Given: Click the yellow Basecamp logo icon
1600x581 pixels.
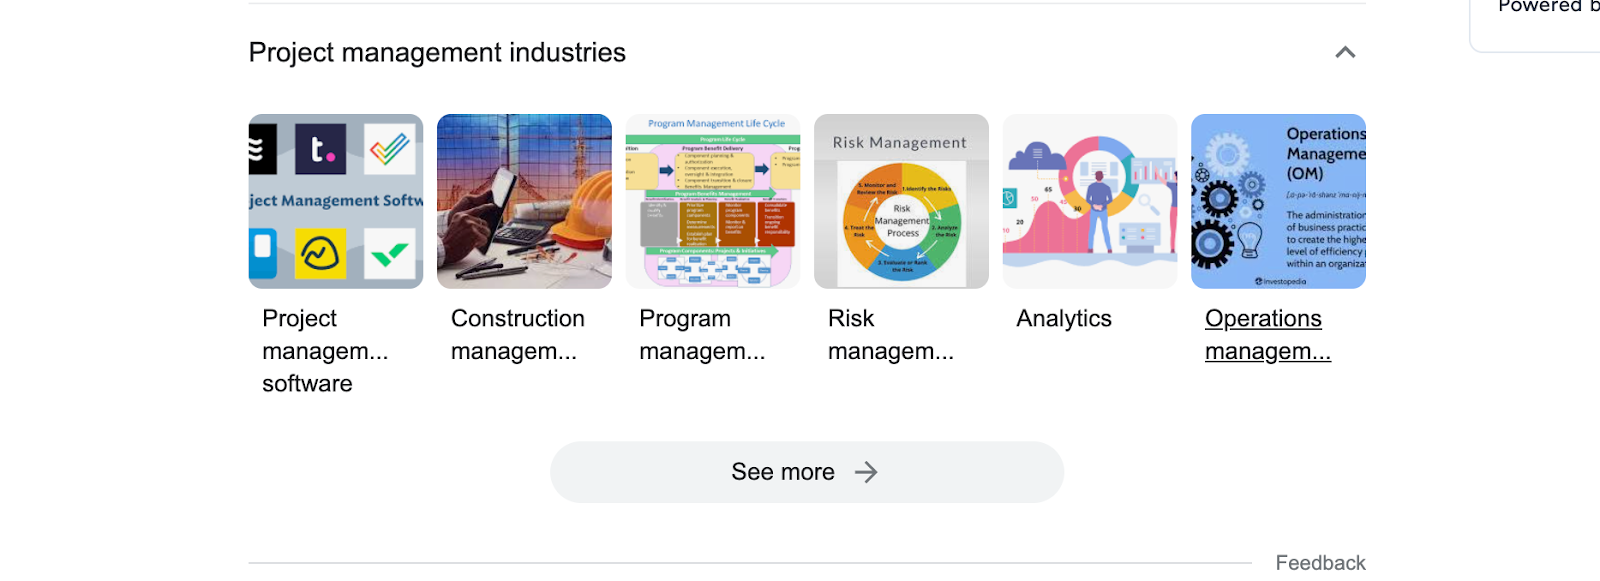Looking at the screenshot, I should [320, 254].
